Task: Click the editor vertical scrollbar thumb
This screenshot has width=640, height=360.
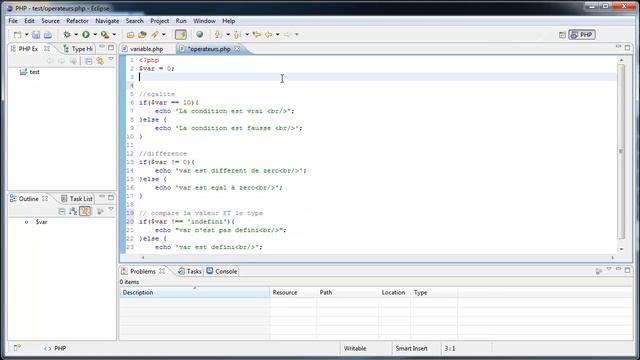Action: [621, 151]
